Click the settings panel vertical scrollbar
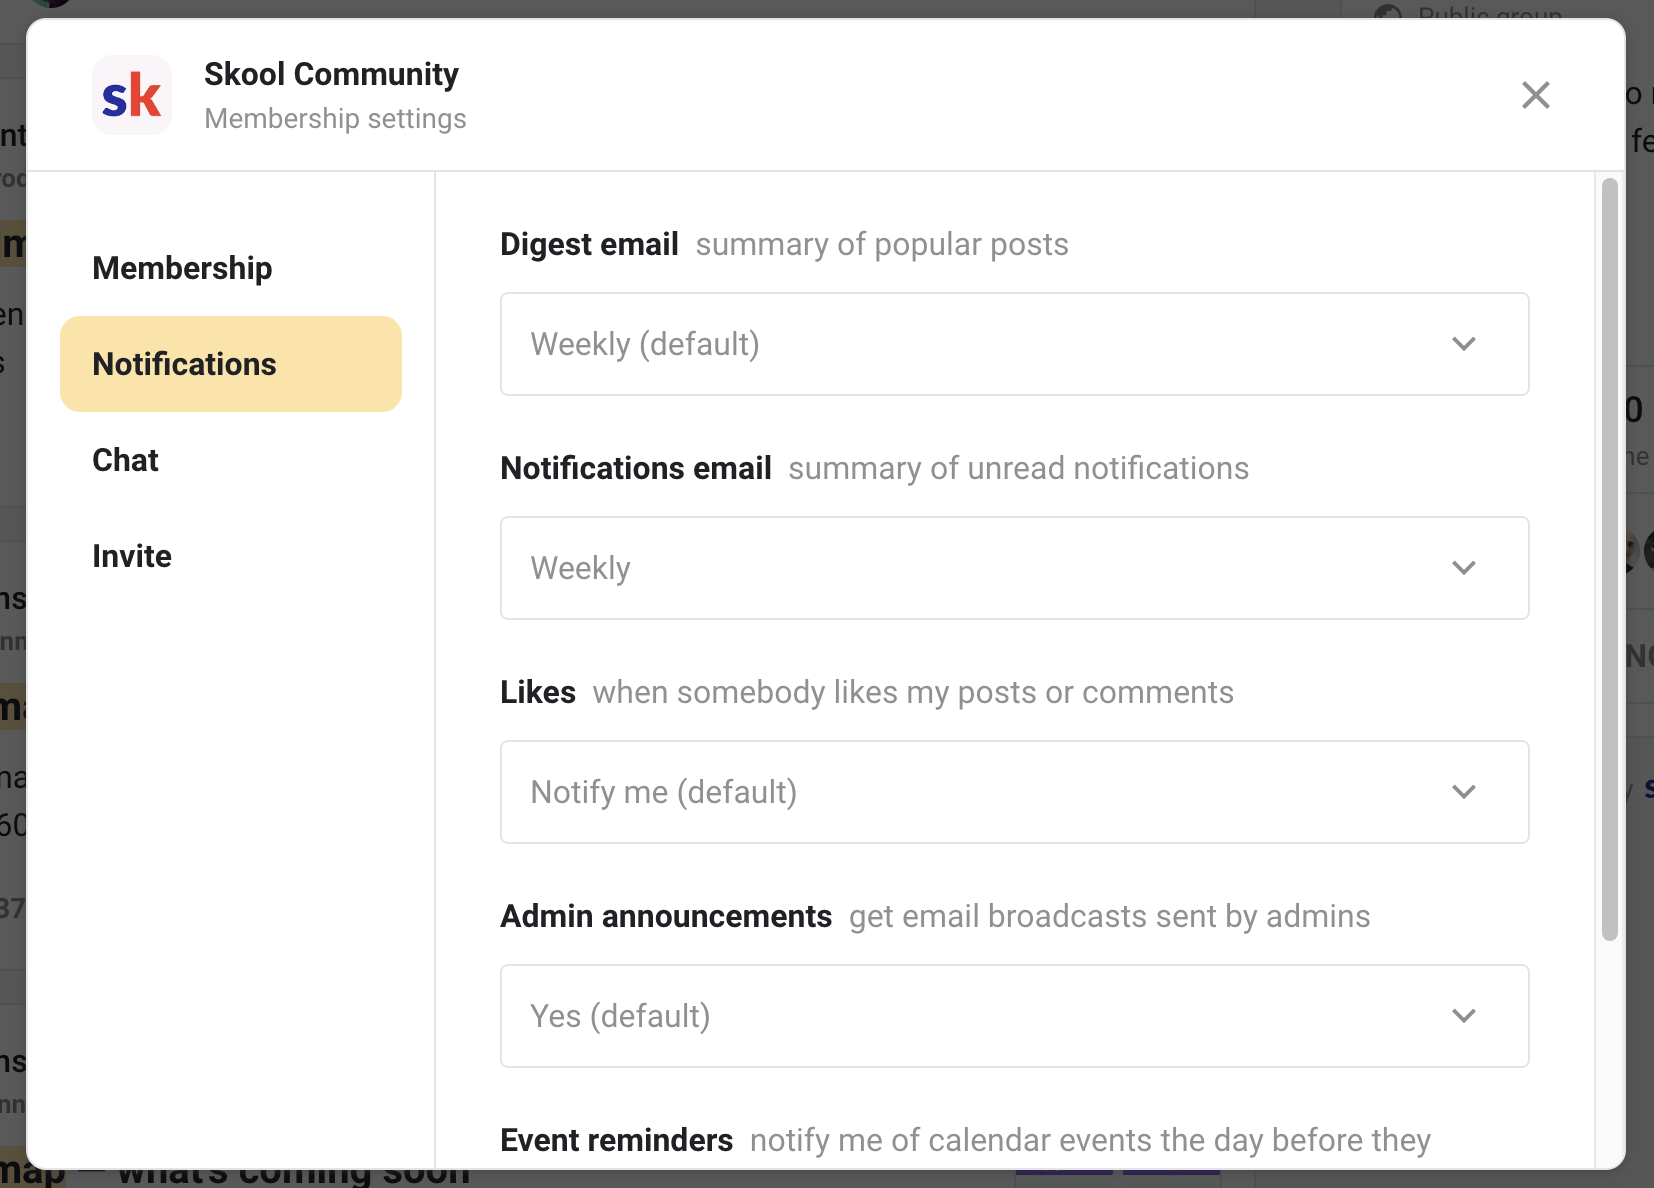 pyautogui.click(x=1609, y=560)
